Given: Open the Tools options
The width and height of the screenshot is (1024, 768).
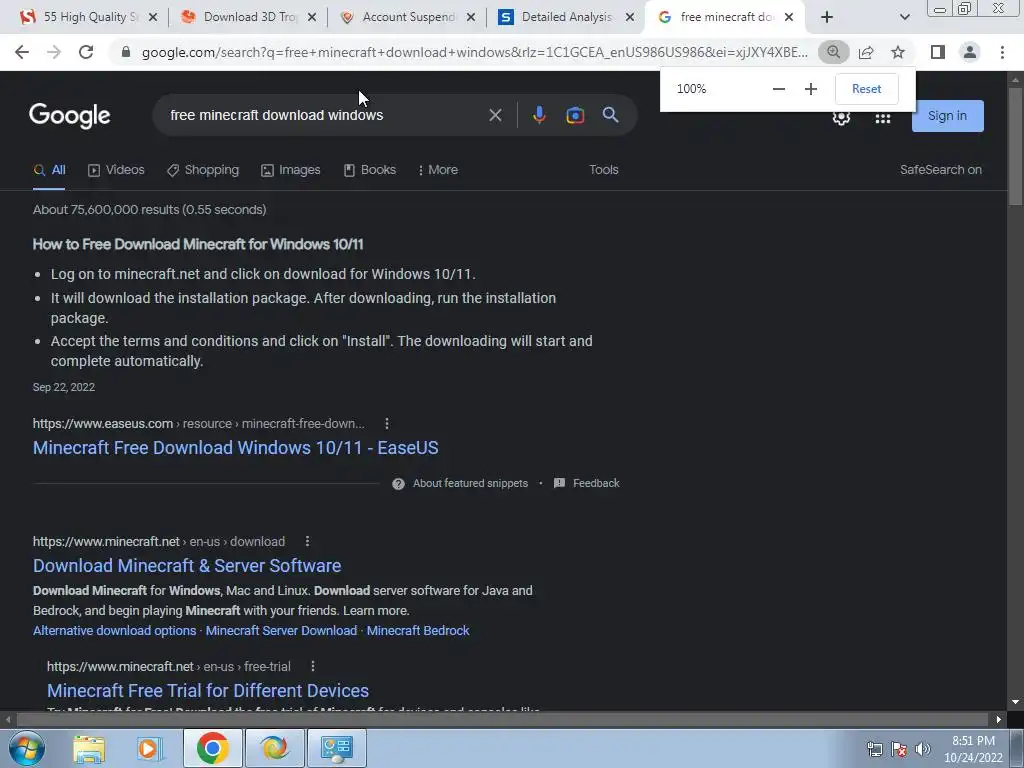Looking at the screenshot, I should [x=603, y=170].
